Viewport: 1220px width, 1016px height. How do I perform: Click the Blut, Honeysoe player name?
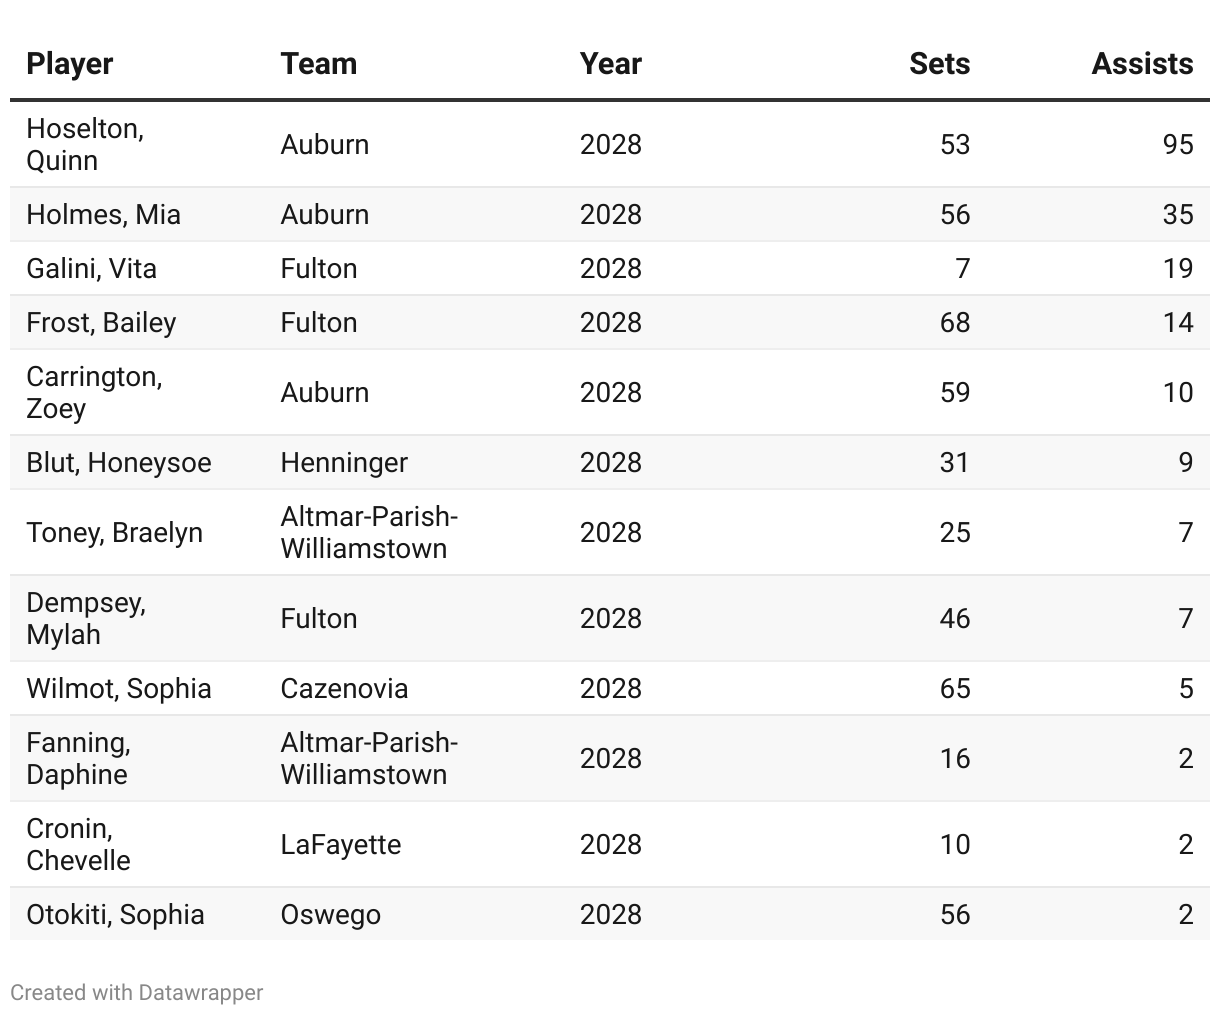click(x=119, y=462)
